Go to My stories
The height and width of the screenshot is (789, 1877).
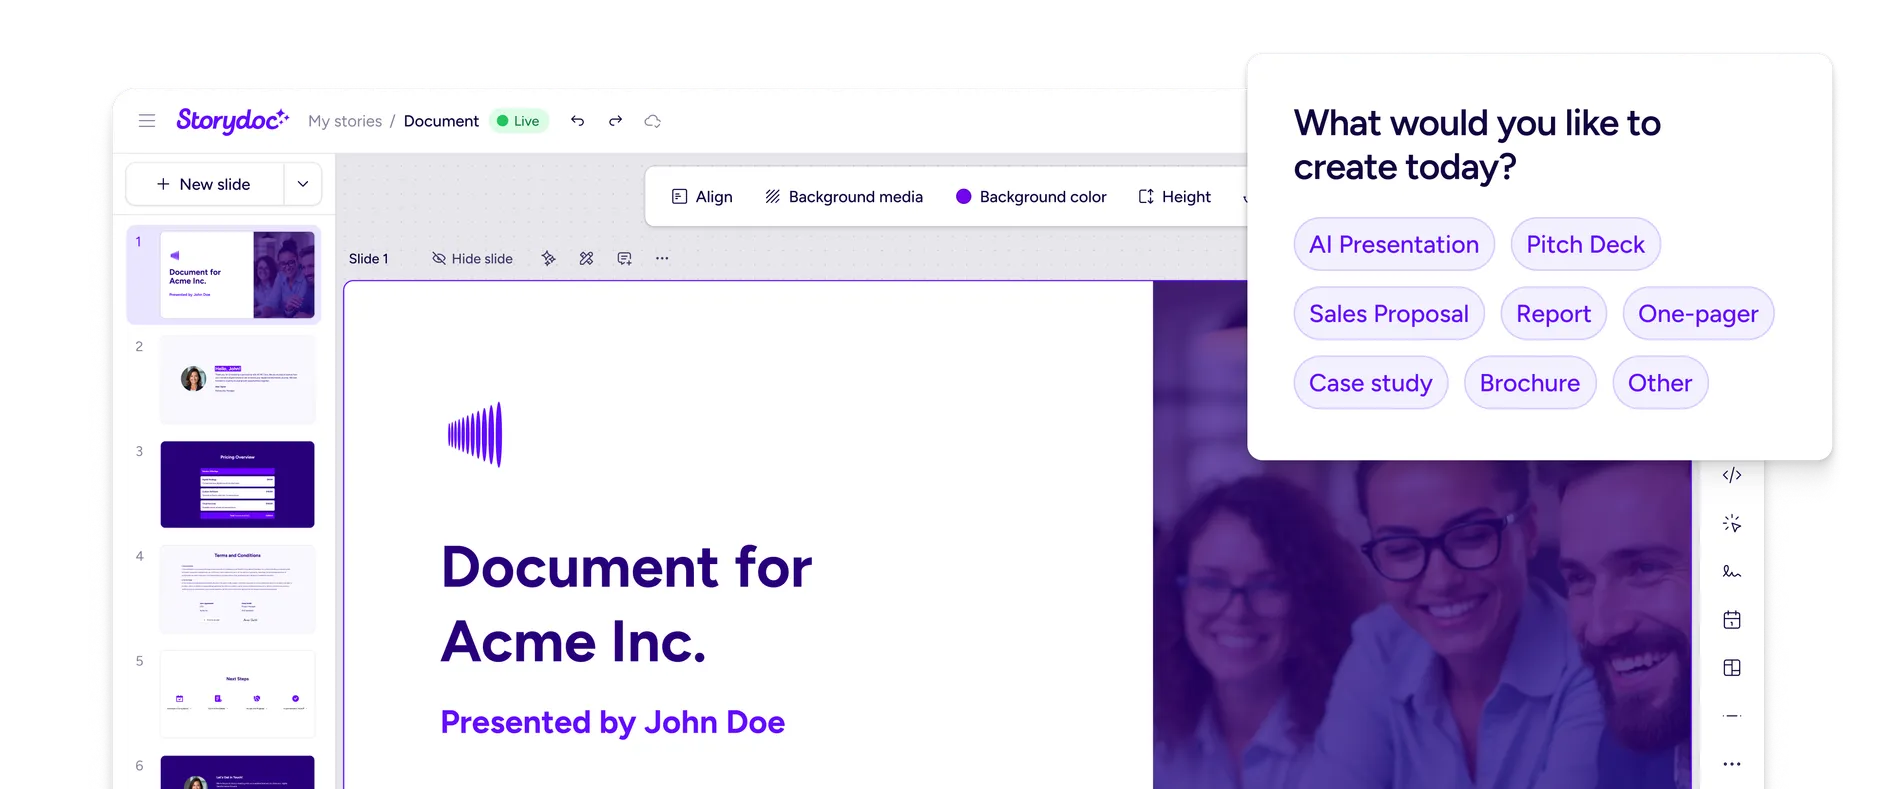coord(345,121)
